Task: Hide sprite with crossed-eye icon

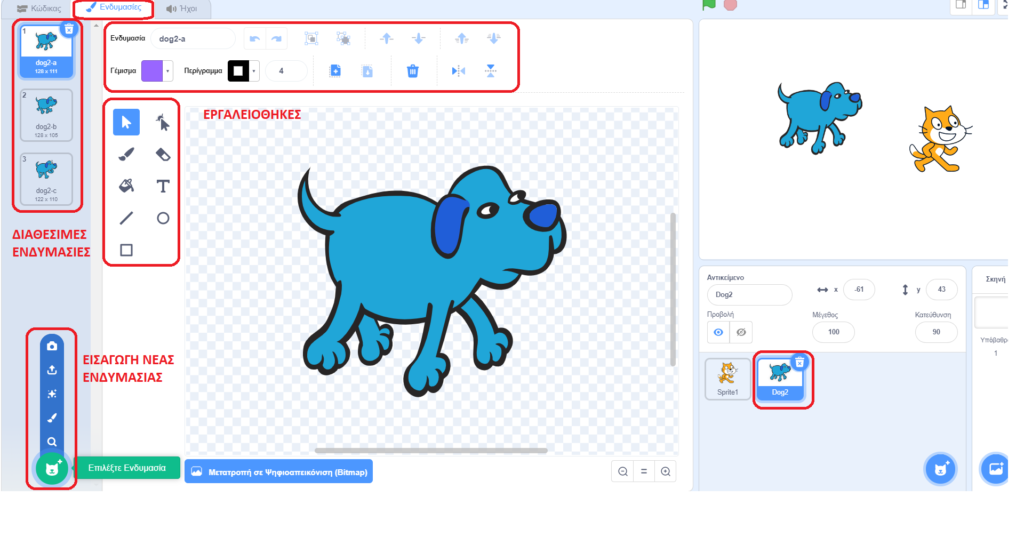Action: pos(741,332)
